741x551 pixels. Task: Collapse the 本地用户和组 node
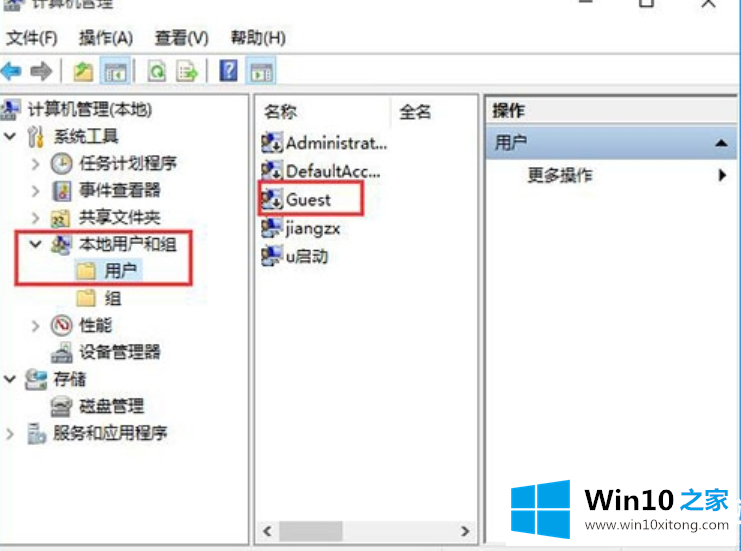35,244
